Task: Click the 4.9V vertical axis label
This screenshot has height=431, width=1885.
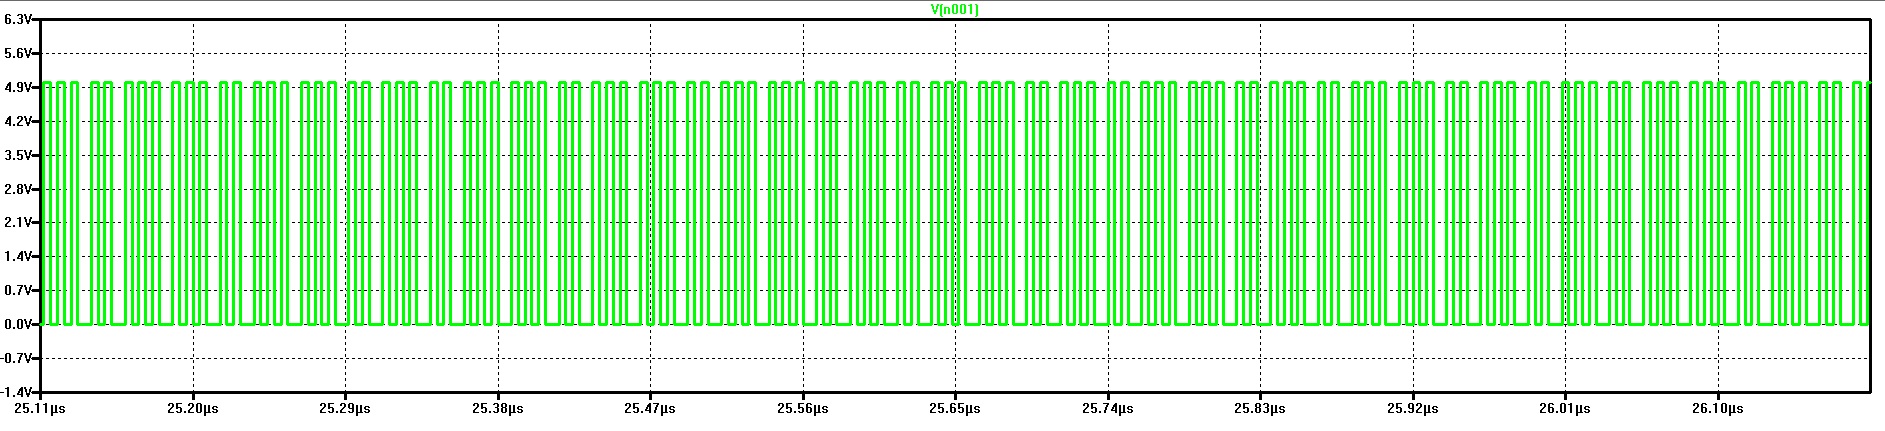Action: click(20, 87)
